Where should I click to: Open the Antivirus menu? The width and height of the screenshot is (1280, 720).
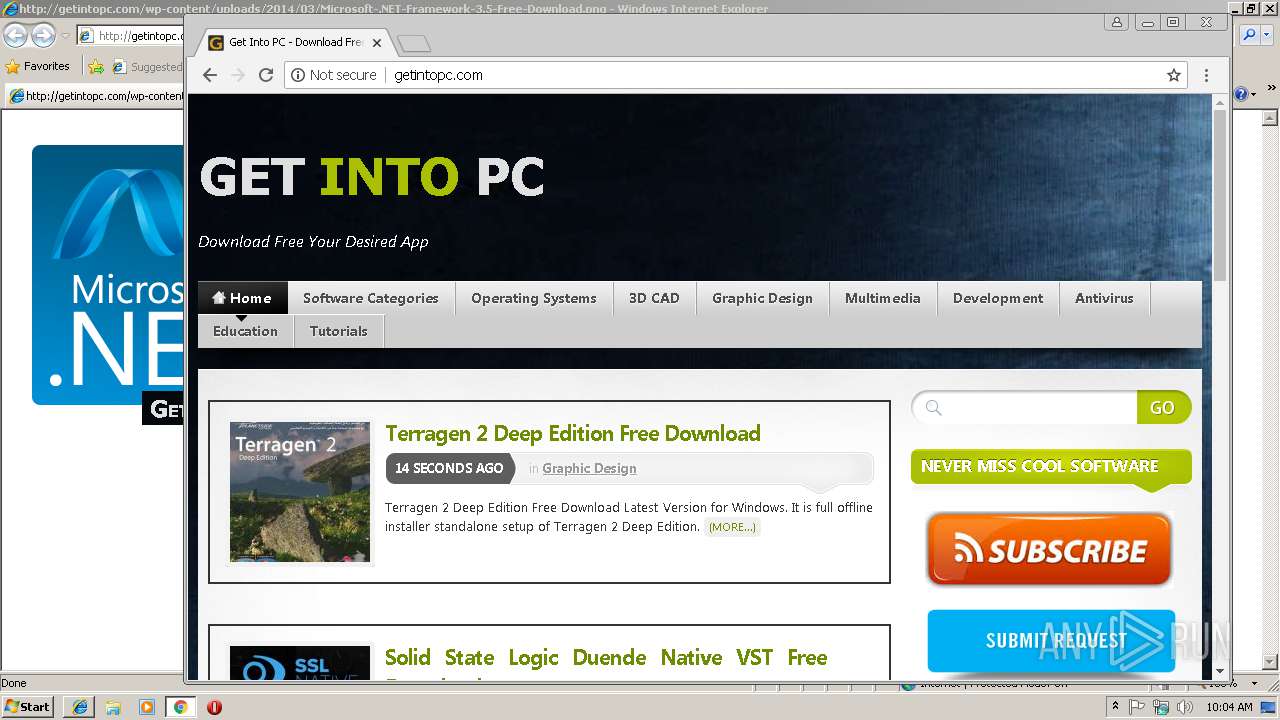[1104, 298]
